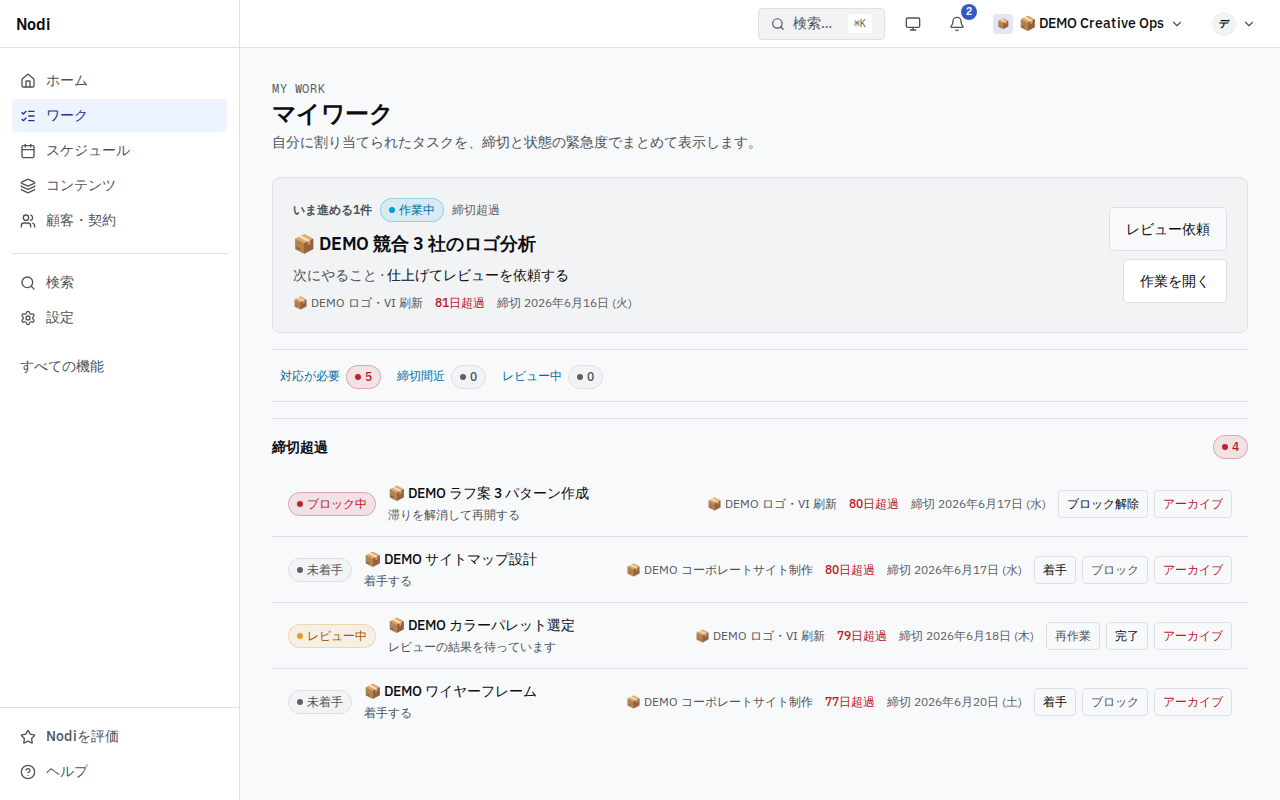The image size is (1280, 800).
Task: Filter by レビュー中 tab
Action: (x=552, y=377)
